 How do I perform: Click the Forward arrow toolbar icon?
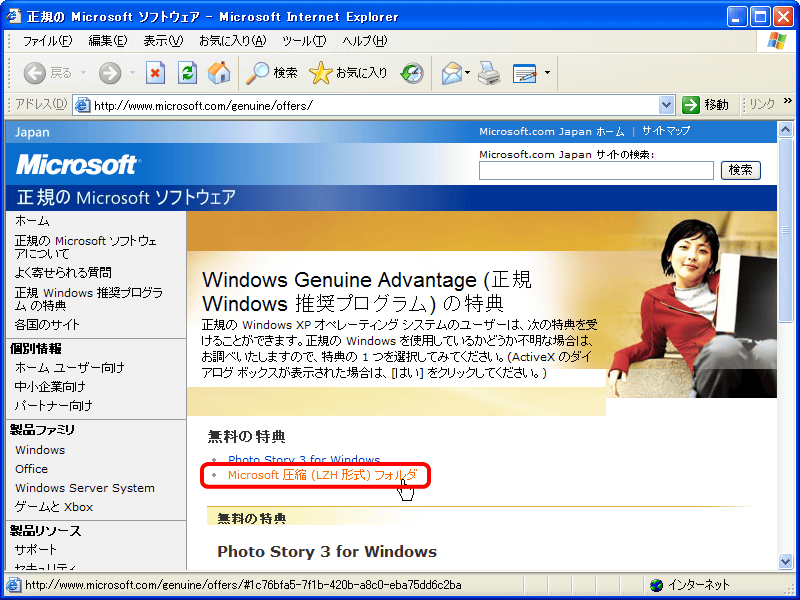tap(110, 73)
